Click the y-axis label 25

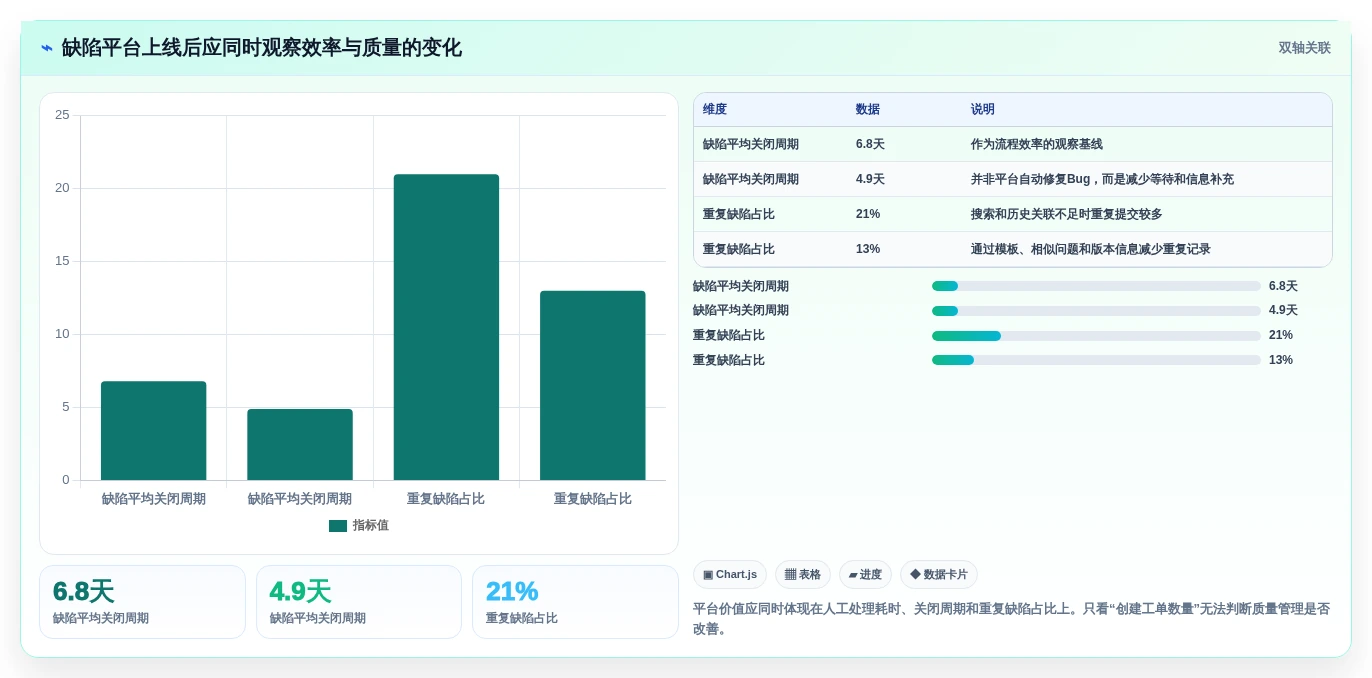[x=62, y=115]
